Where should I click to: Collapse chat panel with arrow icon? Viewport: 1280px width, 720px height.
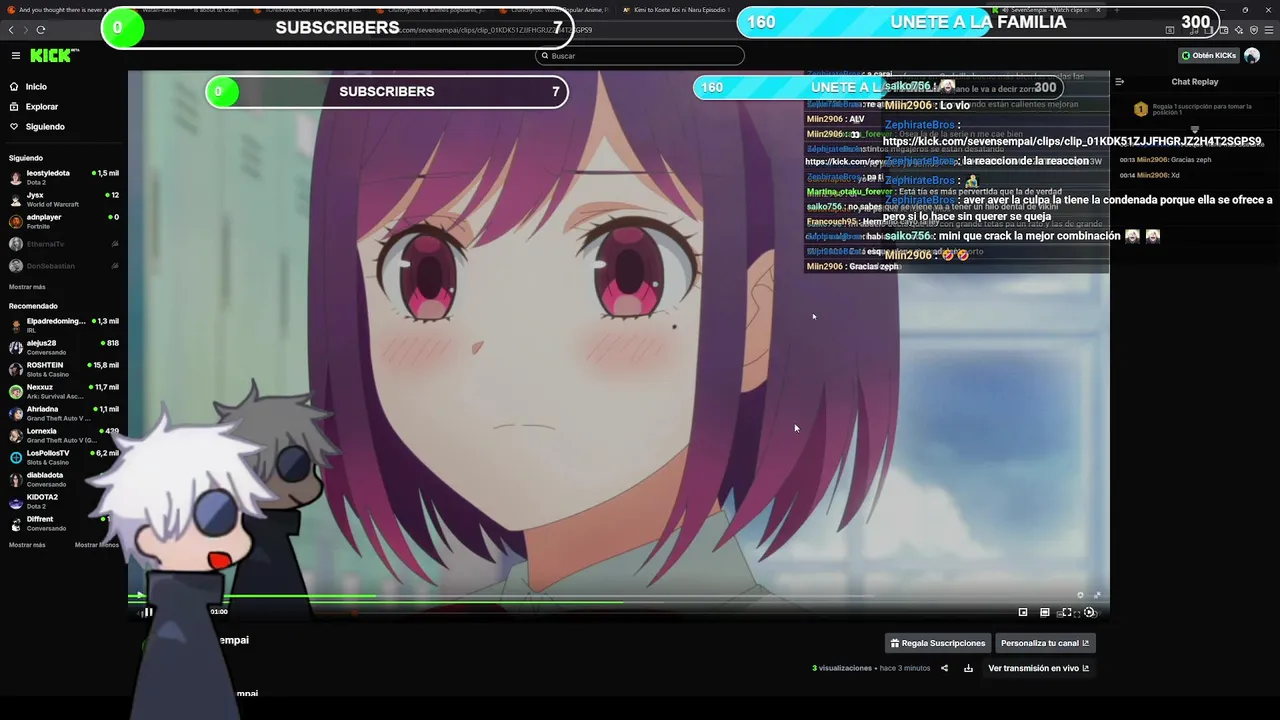point(1119,82)
